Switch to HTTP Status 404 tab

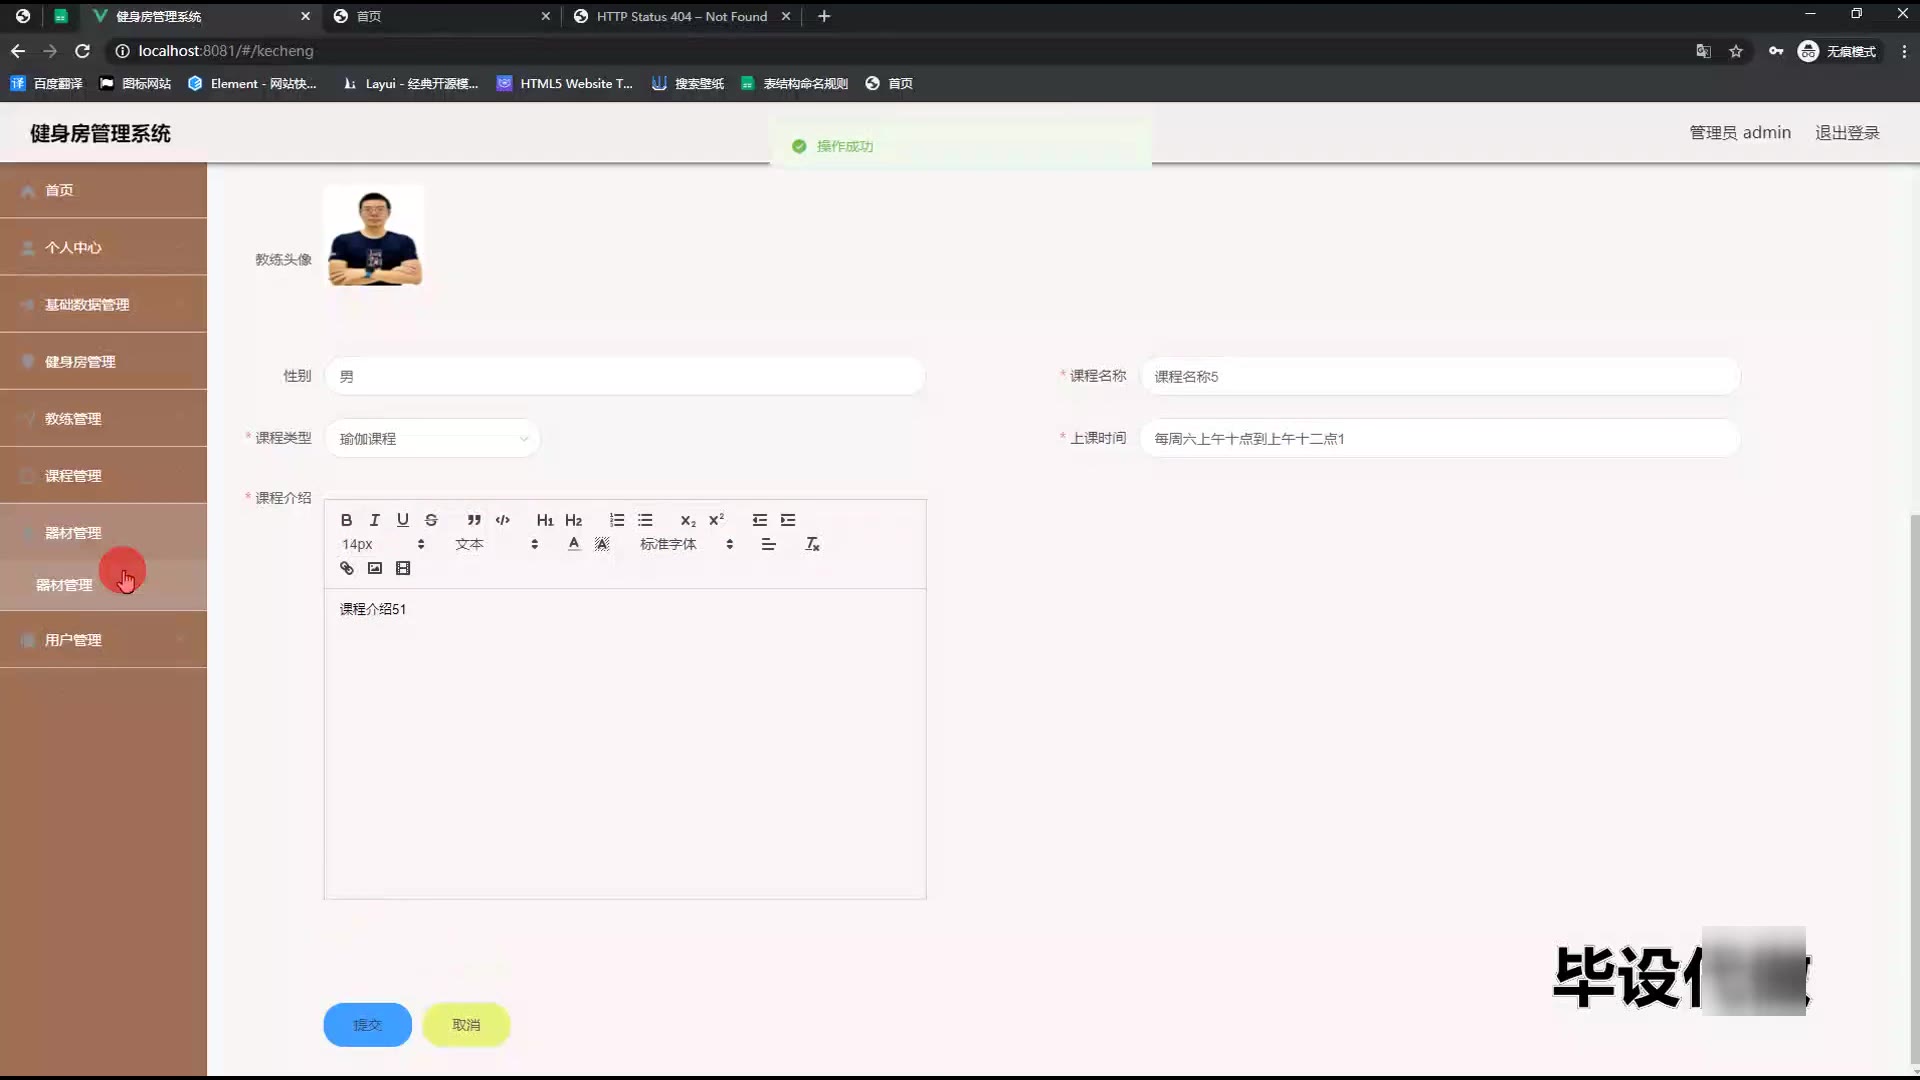point(681,16)
